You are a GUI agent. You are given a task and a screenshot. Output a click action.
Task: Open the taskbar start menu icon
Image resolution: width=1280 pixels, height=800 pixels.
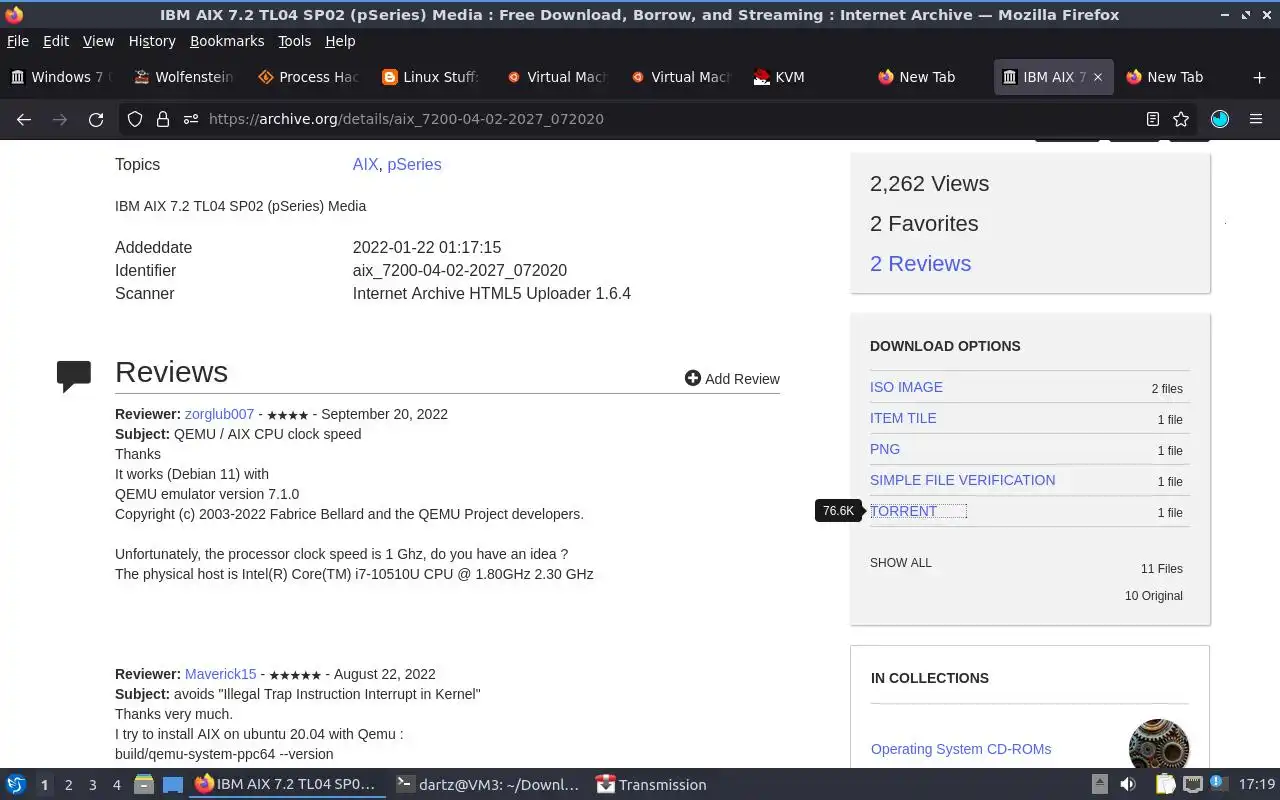coord(16,785)
